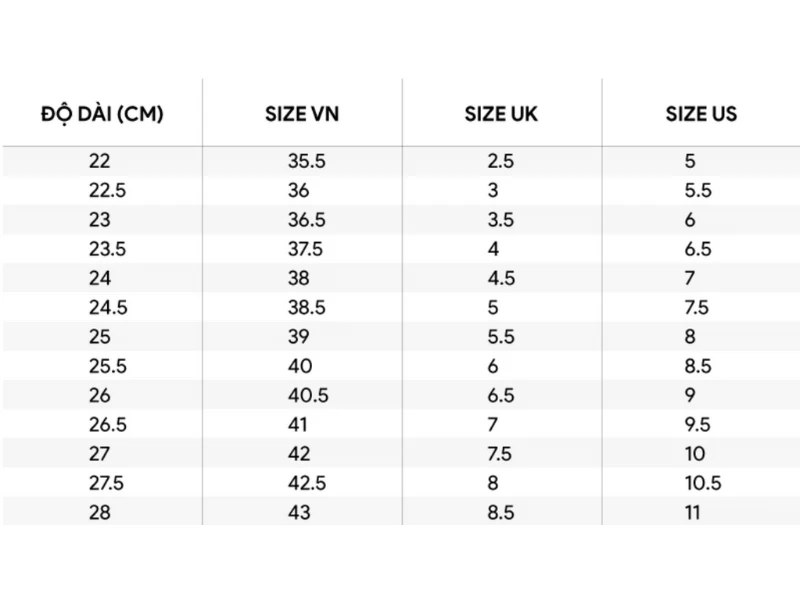Select the 26.5 length cell
This screenshot has height=600, width=800.
pyautogui.click(x=107, y=425)
